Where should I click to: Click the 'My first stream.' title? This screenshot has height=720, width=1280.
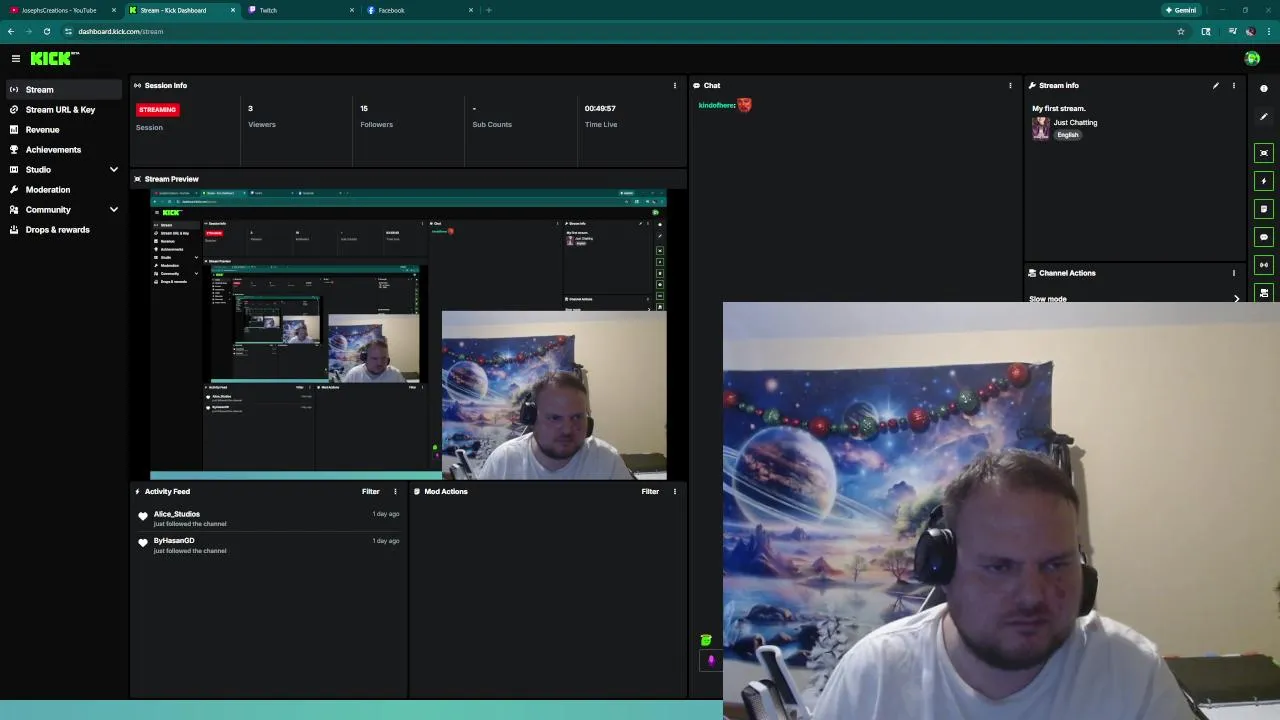coord(1059,108)
